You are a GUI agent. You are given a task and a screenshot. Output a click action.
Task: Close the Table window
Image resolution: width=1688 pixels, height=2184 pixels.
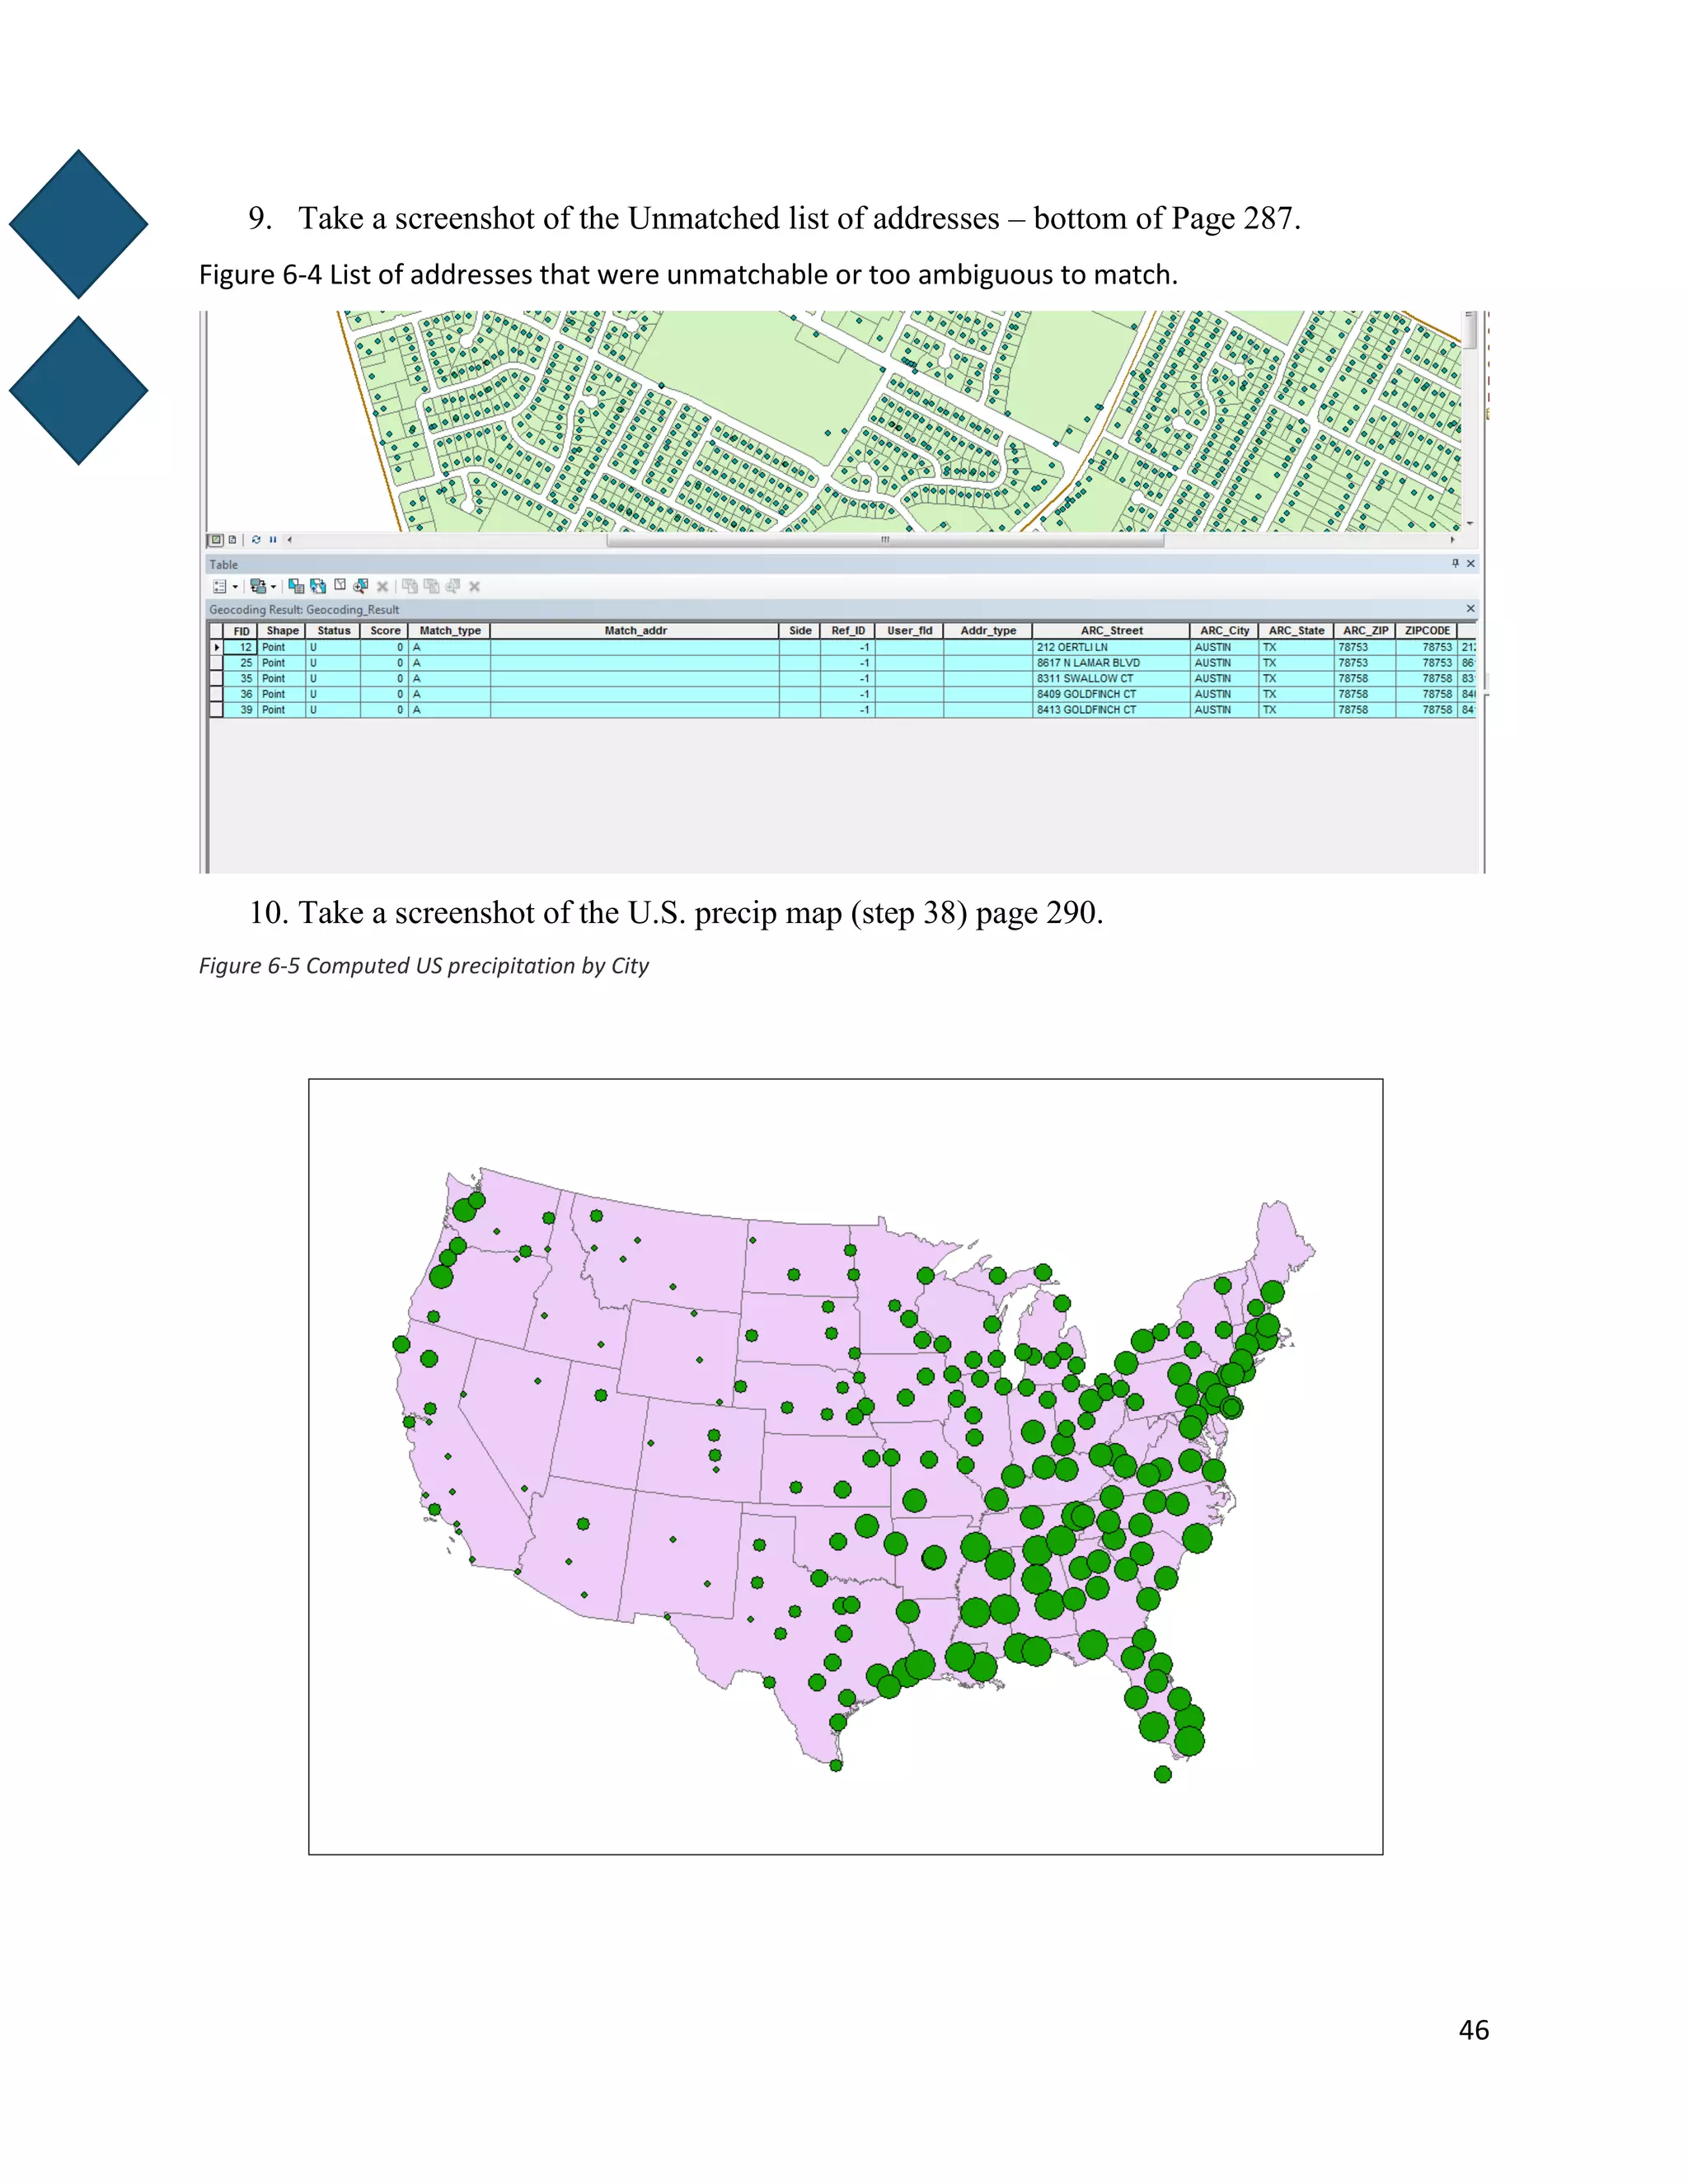(x=1471, y=564)
